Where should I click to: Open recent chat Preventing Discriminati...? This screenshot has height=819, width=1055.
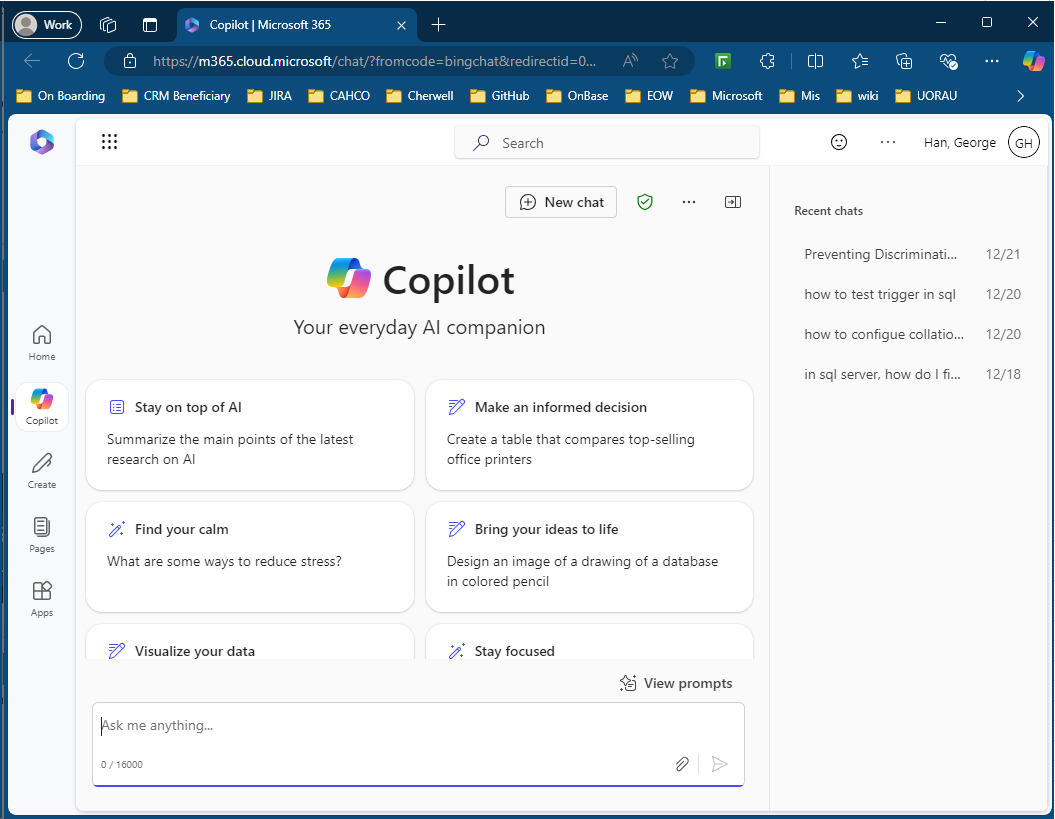[912, 254]
